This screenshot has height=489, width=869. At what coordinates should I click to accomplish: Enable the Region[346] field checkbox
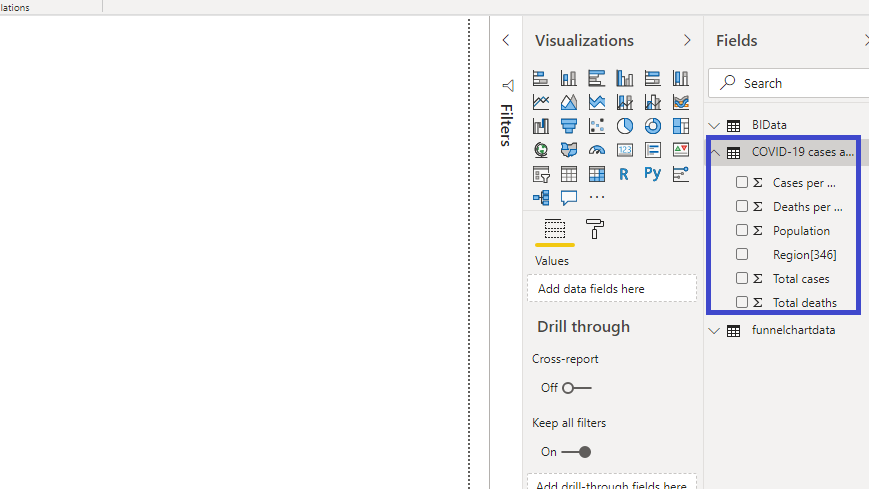742,255
